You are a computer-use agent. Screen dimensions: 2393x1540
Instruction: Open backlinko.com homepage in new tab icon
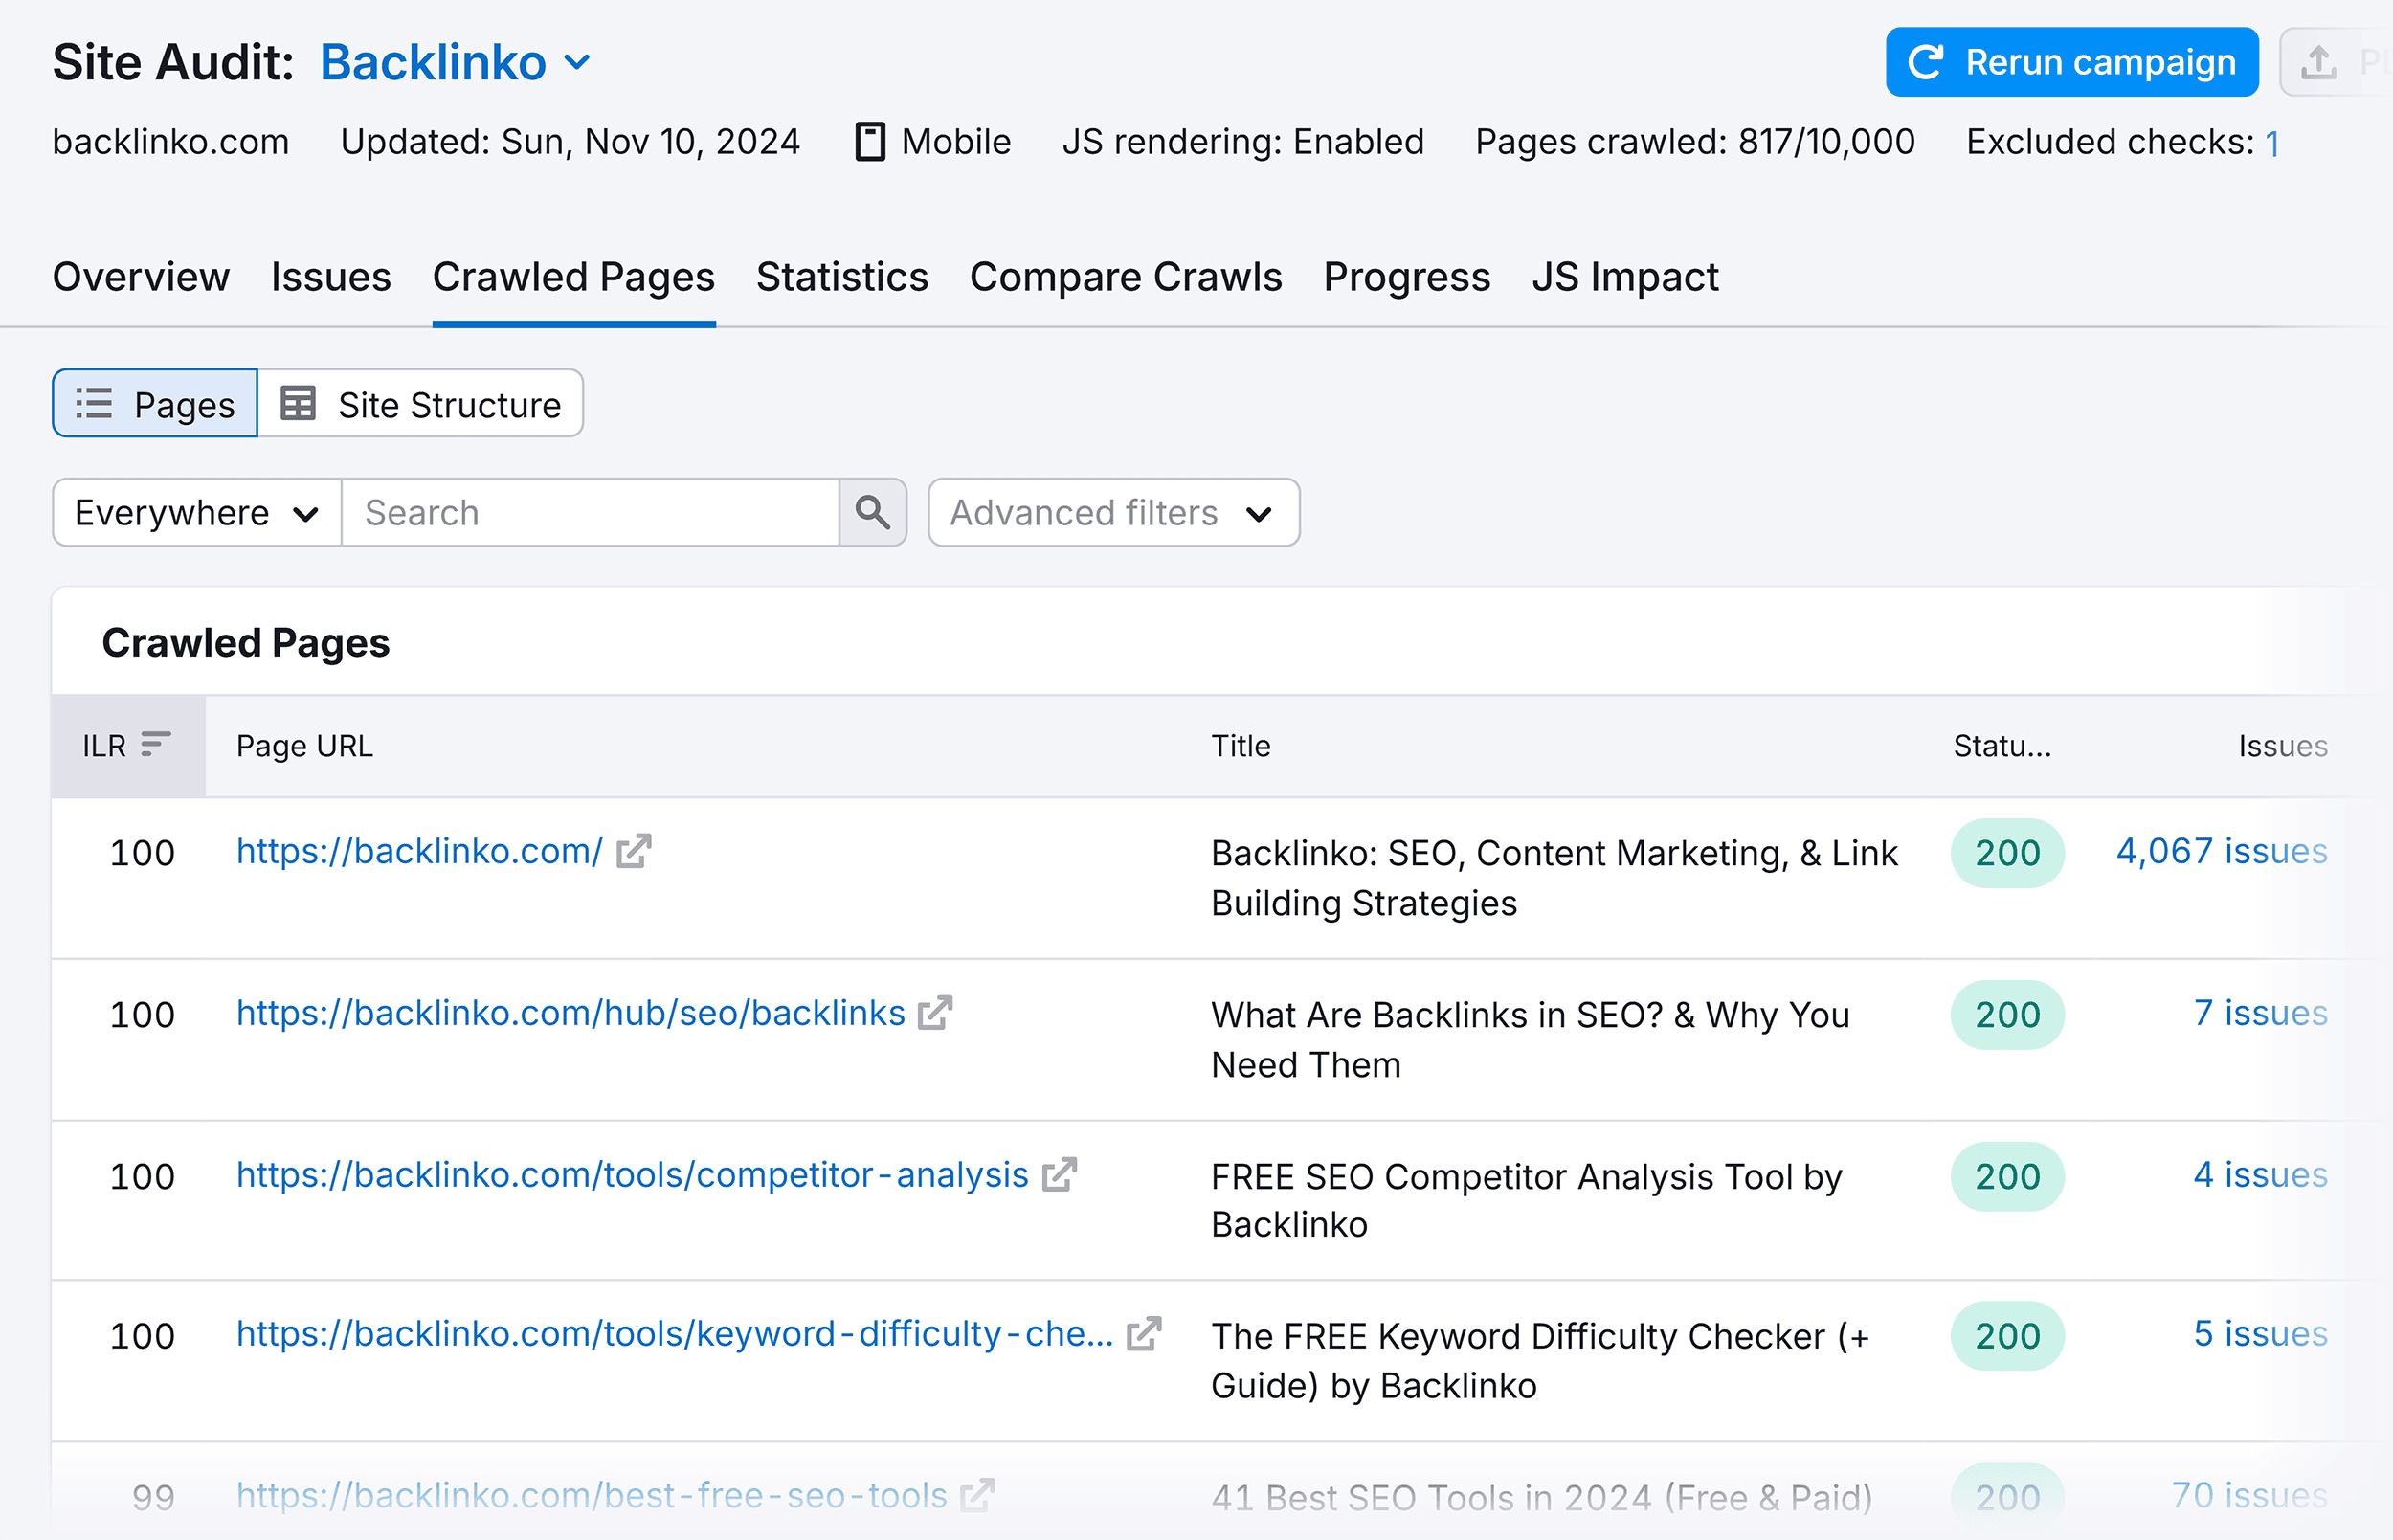tap(634, 851)
